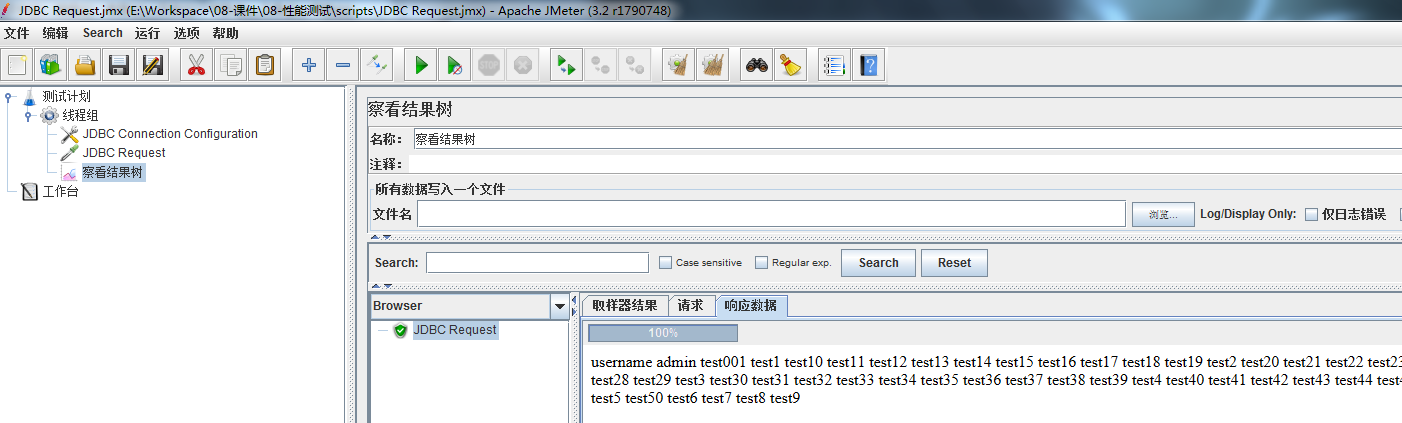Click the Copy icon in toolbar

230,66
